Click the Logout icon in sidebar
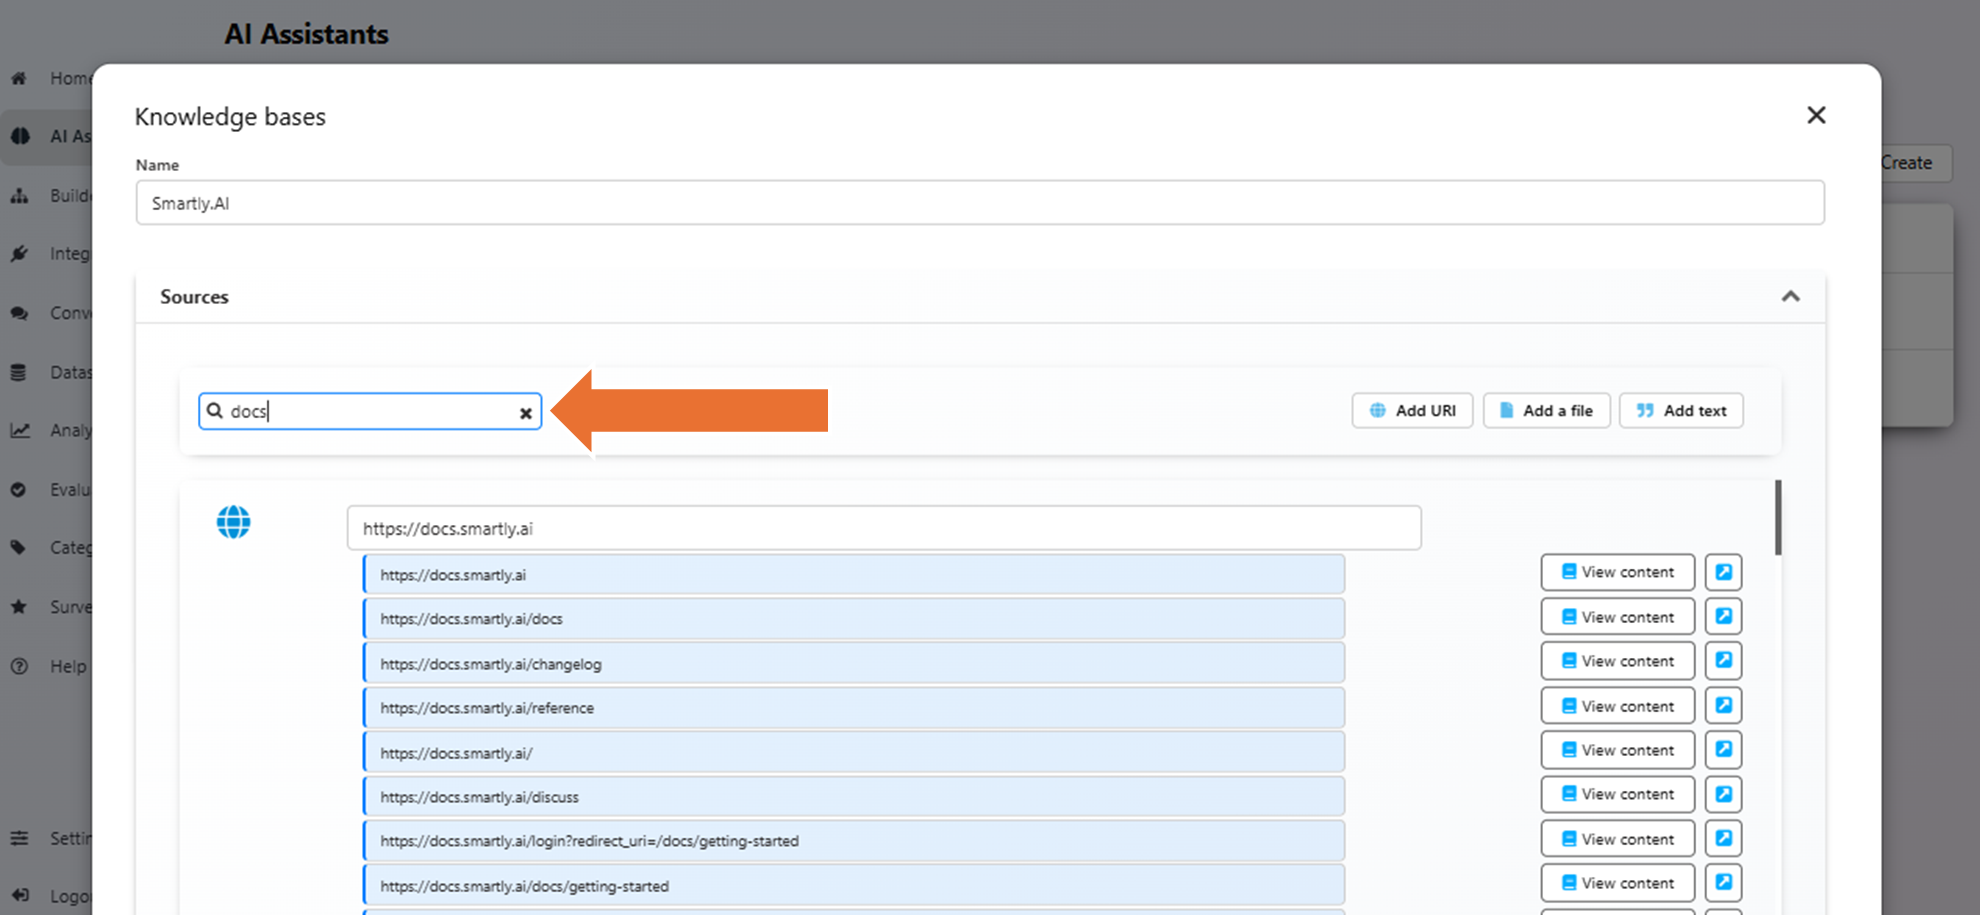Image resolution: width=1980 pixels, height=915 pixels. [x=19, y=896]
